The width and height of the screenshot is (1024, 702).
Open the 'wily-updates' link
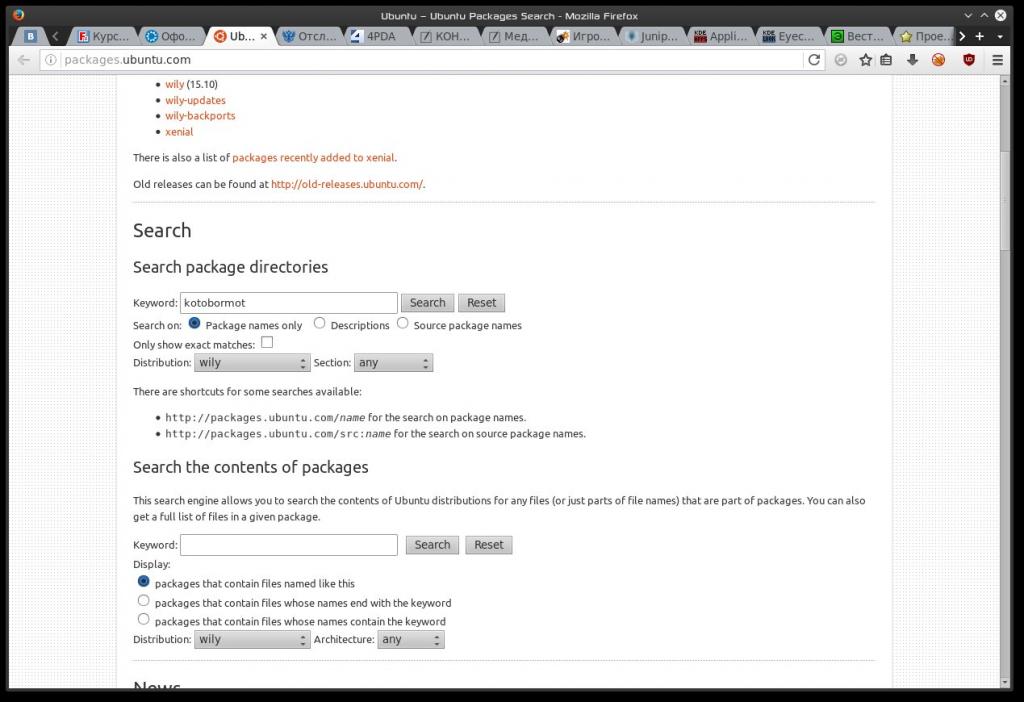point(195,100)
